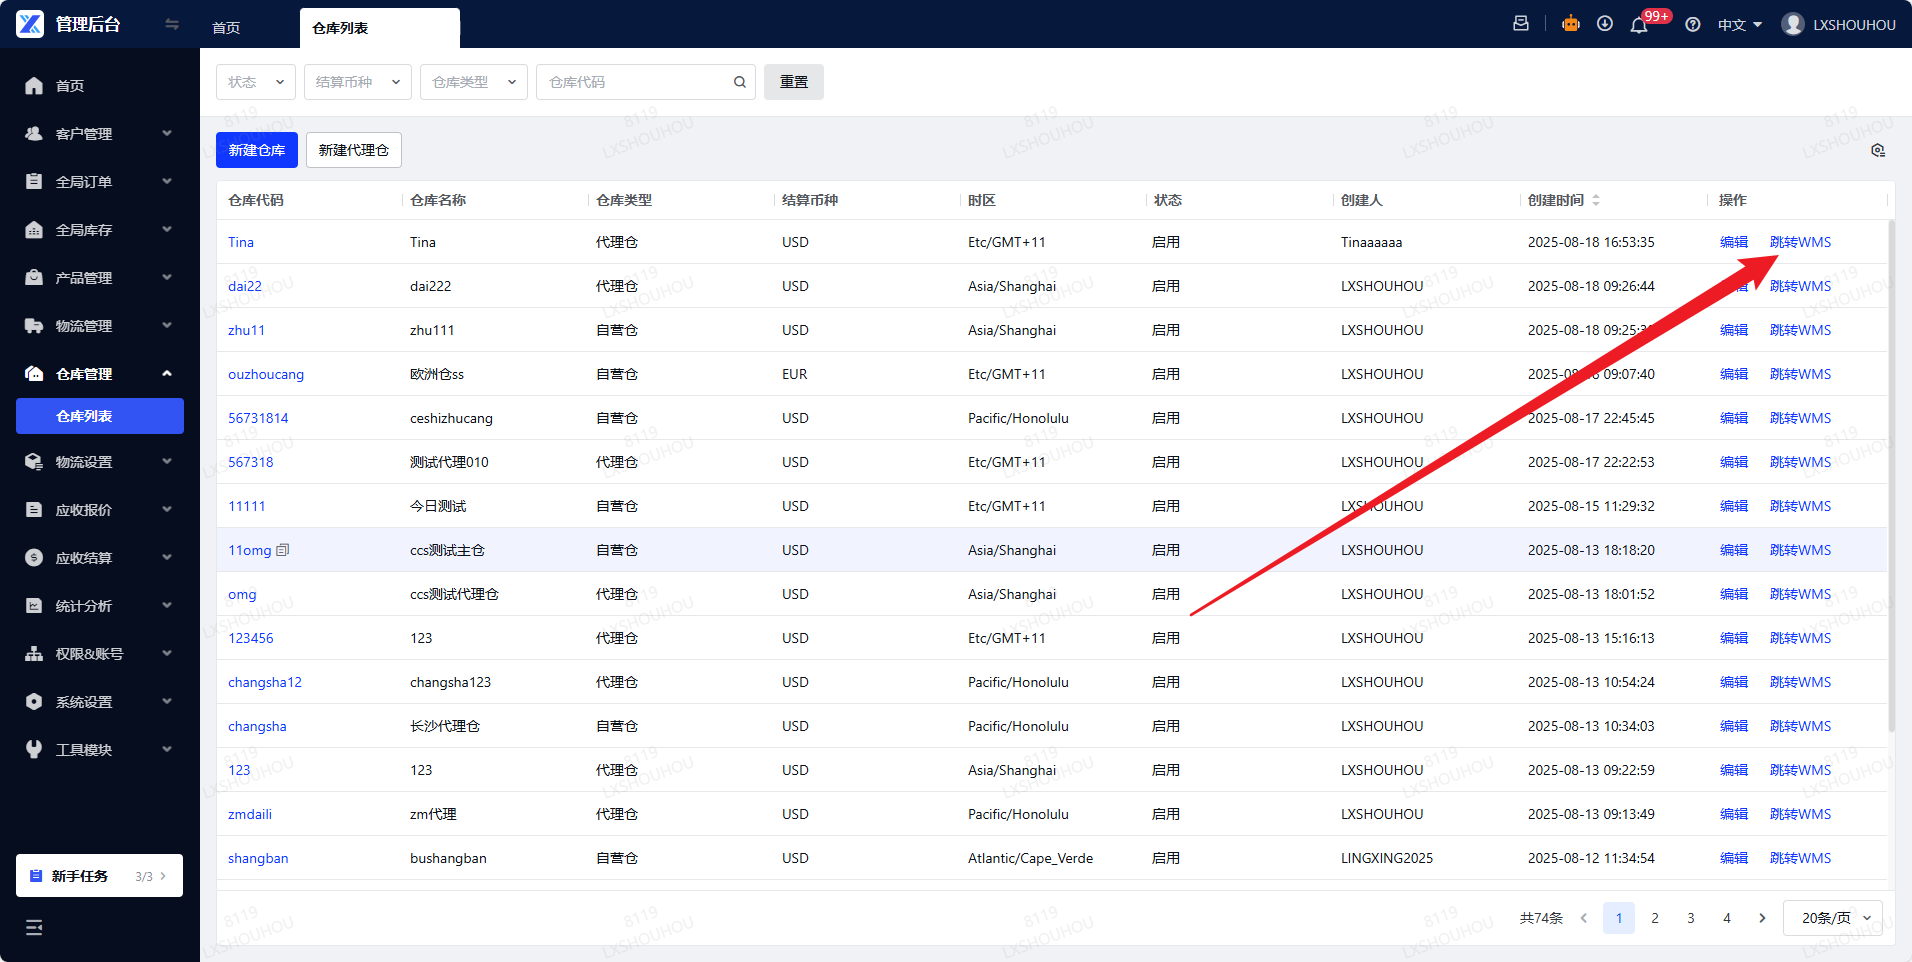Open the 结算币种 filter dropdown
1912x962 pixels.
coord(357,82)
